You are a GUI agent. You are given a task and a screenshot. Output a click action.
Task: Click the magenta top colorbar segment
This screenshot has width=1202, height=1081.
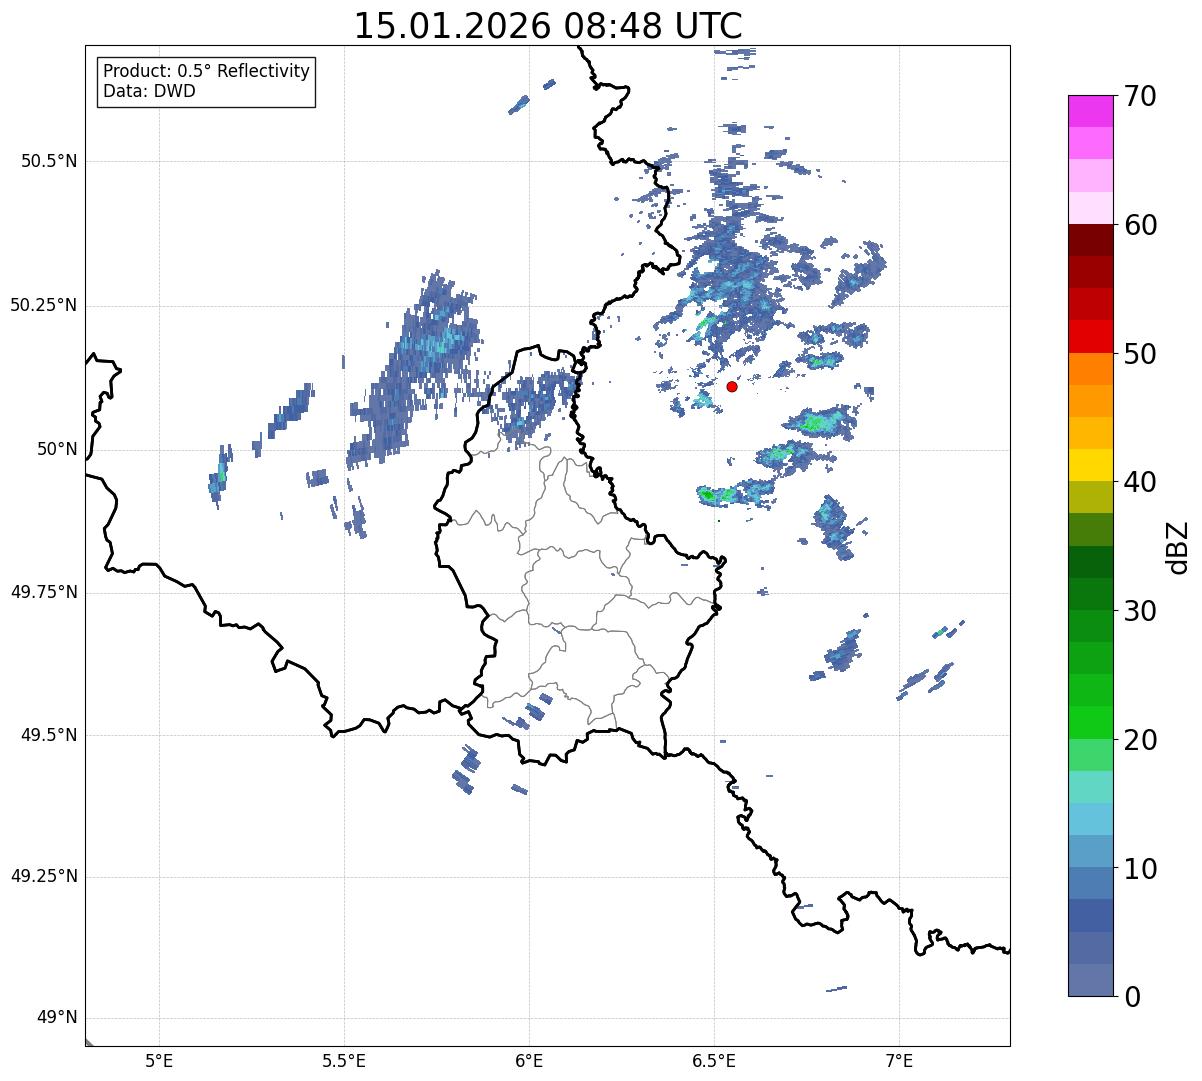coord(1090,111)
